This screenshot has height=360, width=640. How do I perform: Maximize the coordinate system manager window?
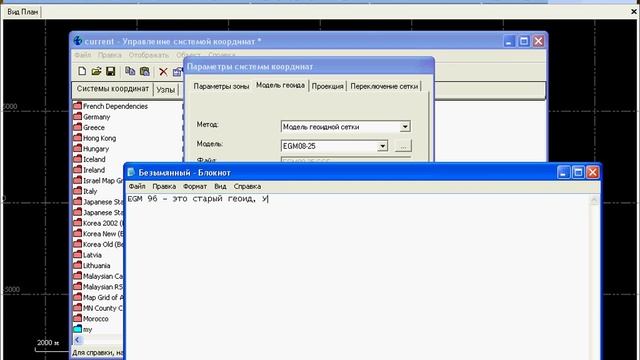(524, 41)
